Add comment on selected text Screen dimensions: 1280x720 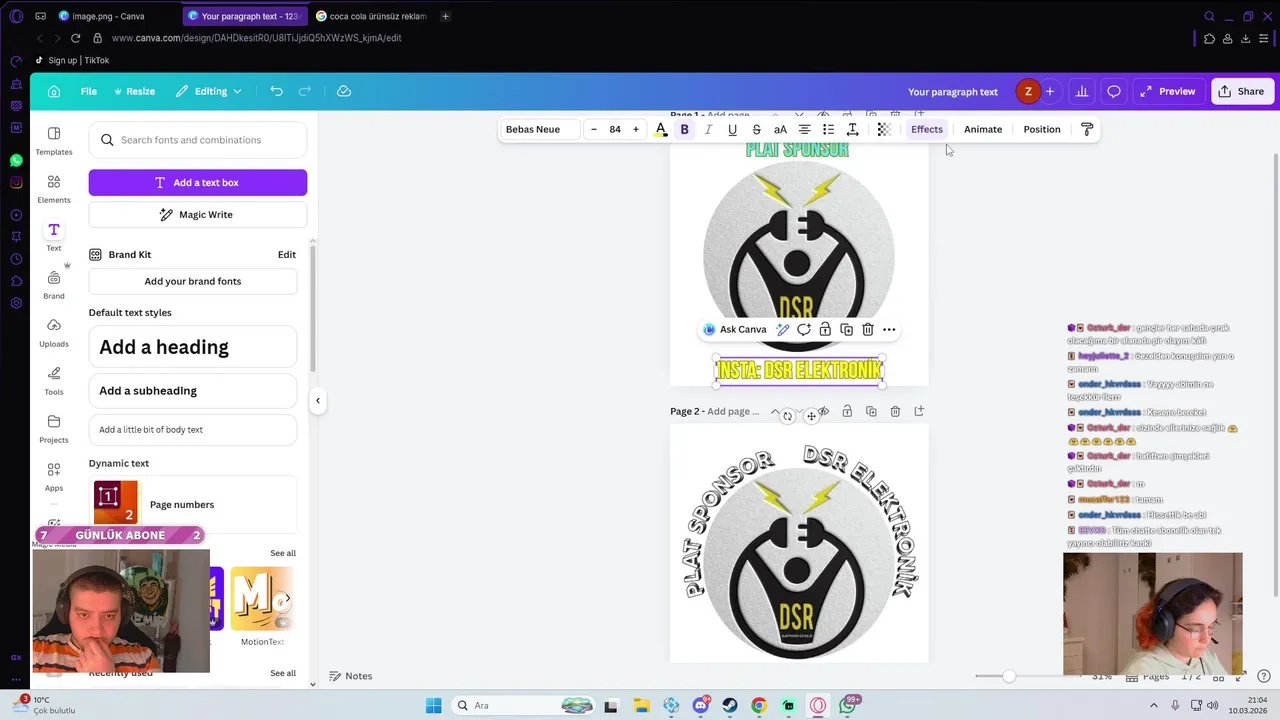pyautogui.click(x=803, y=329)
